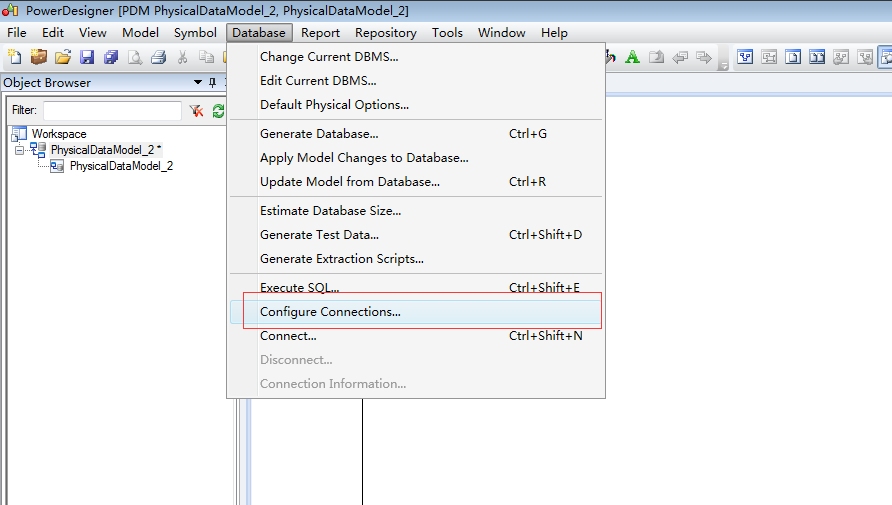Open the View menu
Image resolution: width=892 pixels, height=505 pixels.
pos(92,32)
